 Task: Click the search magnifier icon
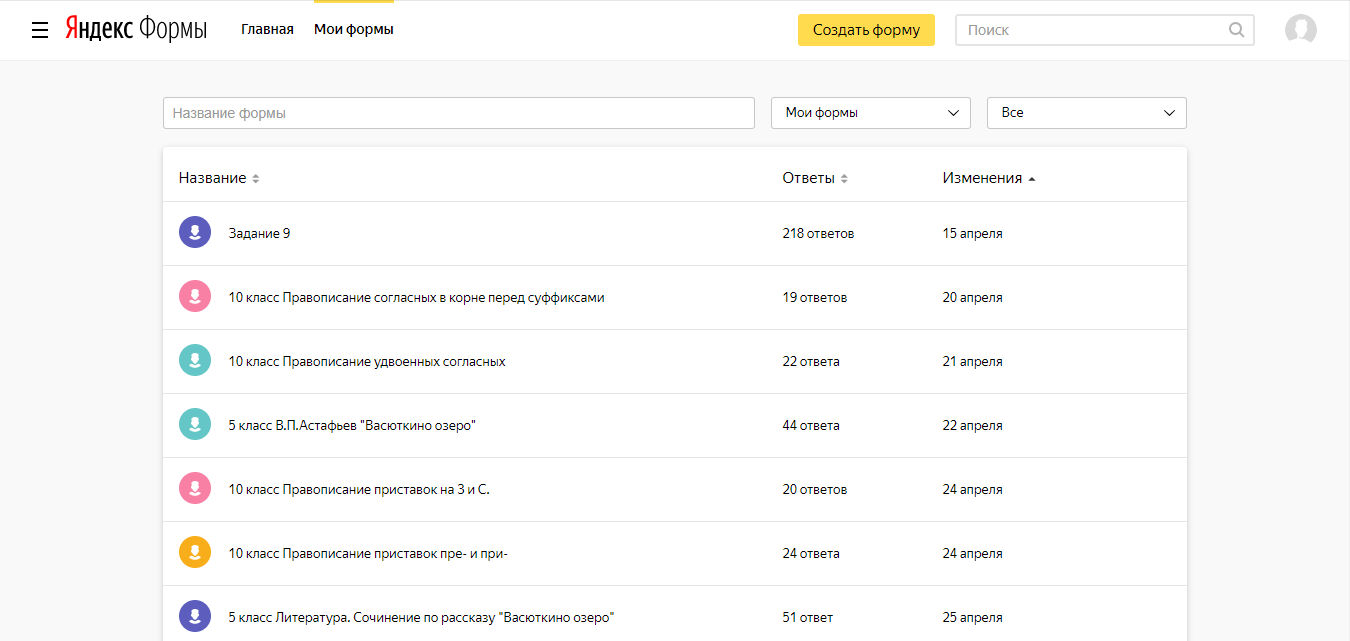(x=1236, y=30)
